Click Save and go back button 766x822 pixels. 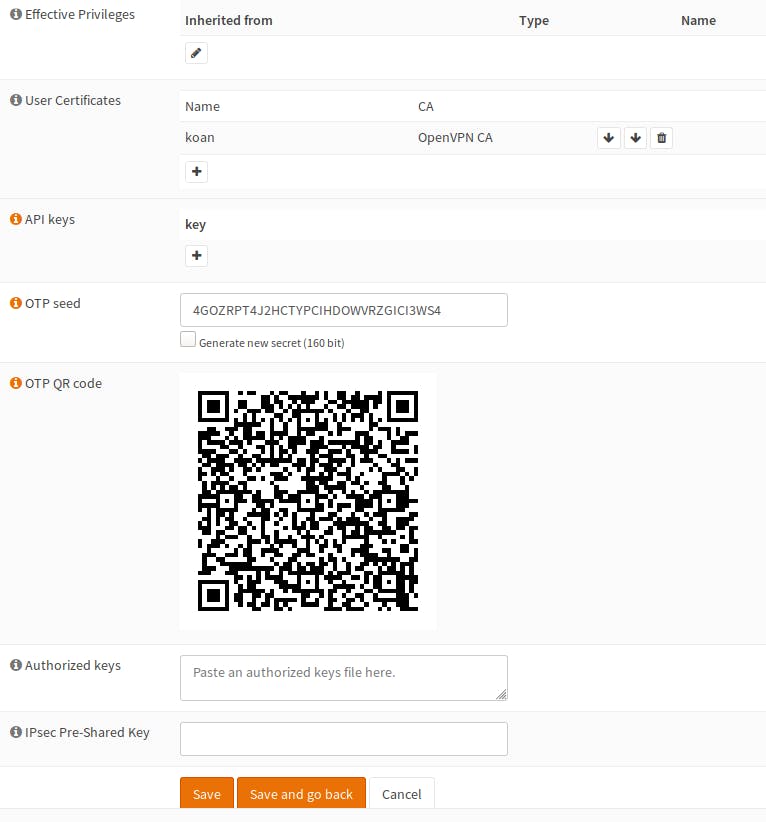301,793
